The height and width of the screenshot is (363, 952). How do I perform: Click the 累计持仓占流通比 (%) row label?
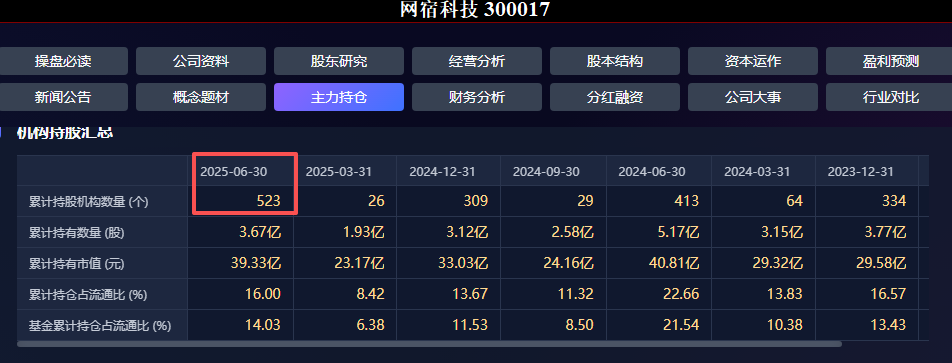tap(103, 294)
